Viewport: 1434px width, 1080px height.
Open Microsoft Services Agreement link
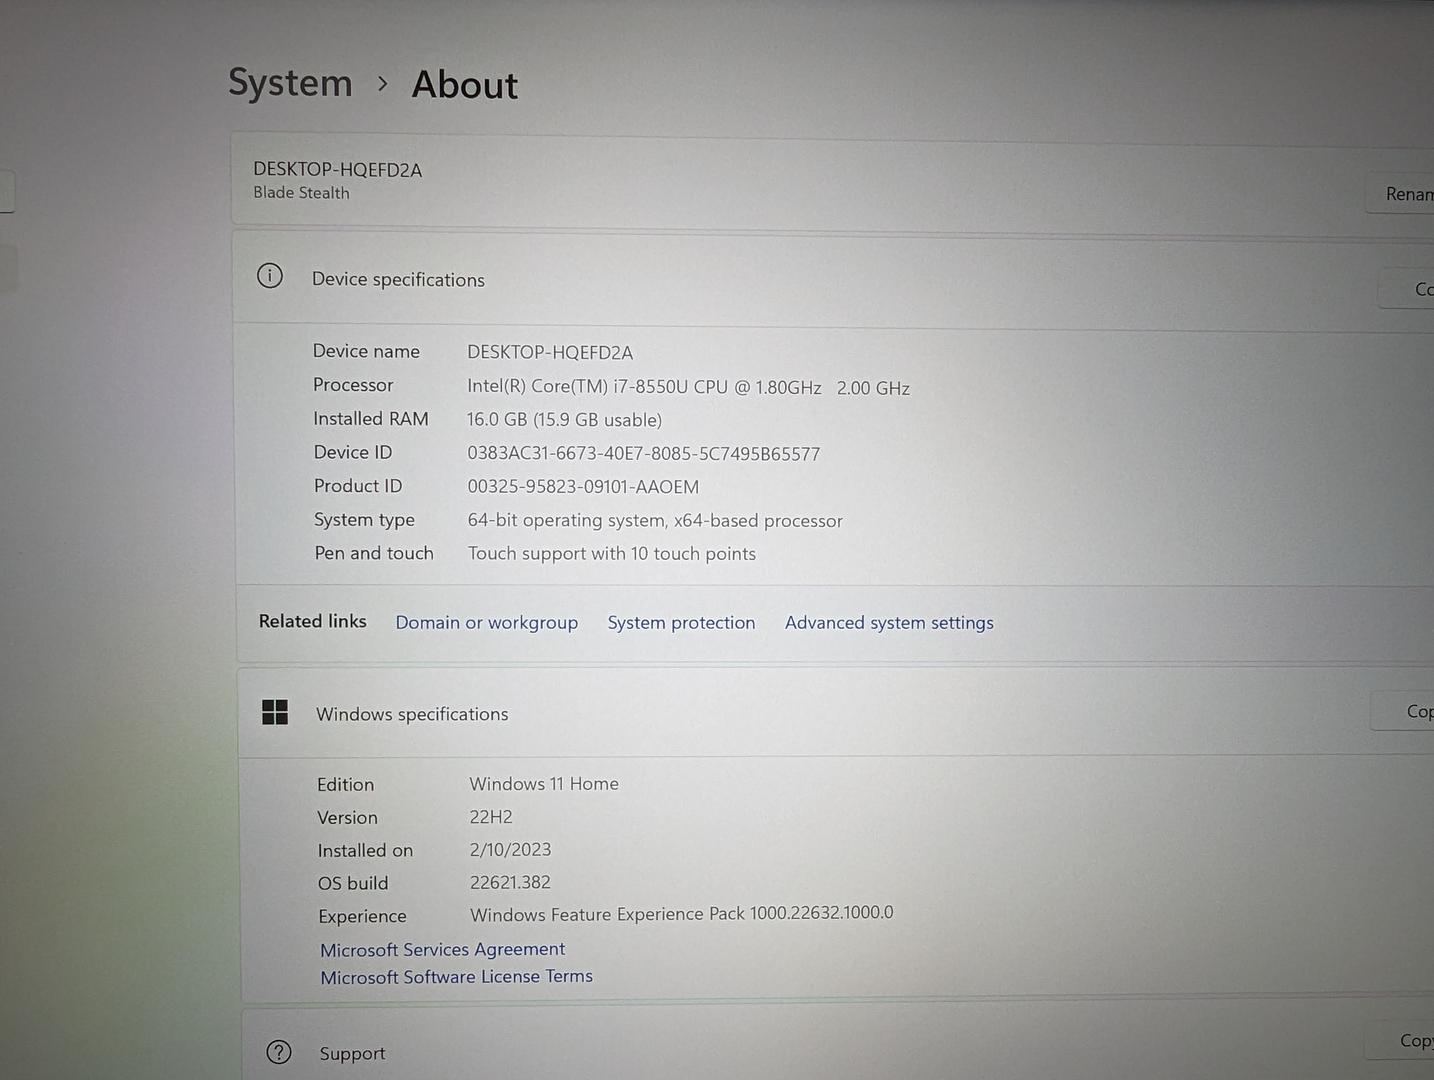(x=442, y=949)
